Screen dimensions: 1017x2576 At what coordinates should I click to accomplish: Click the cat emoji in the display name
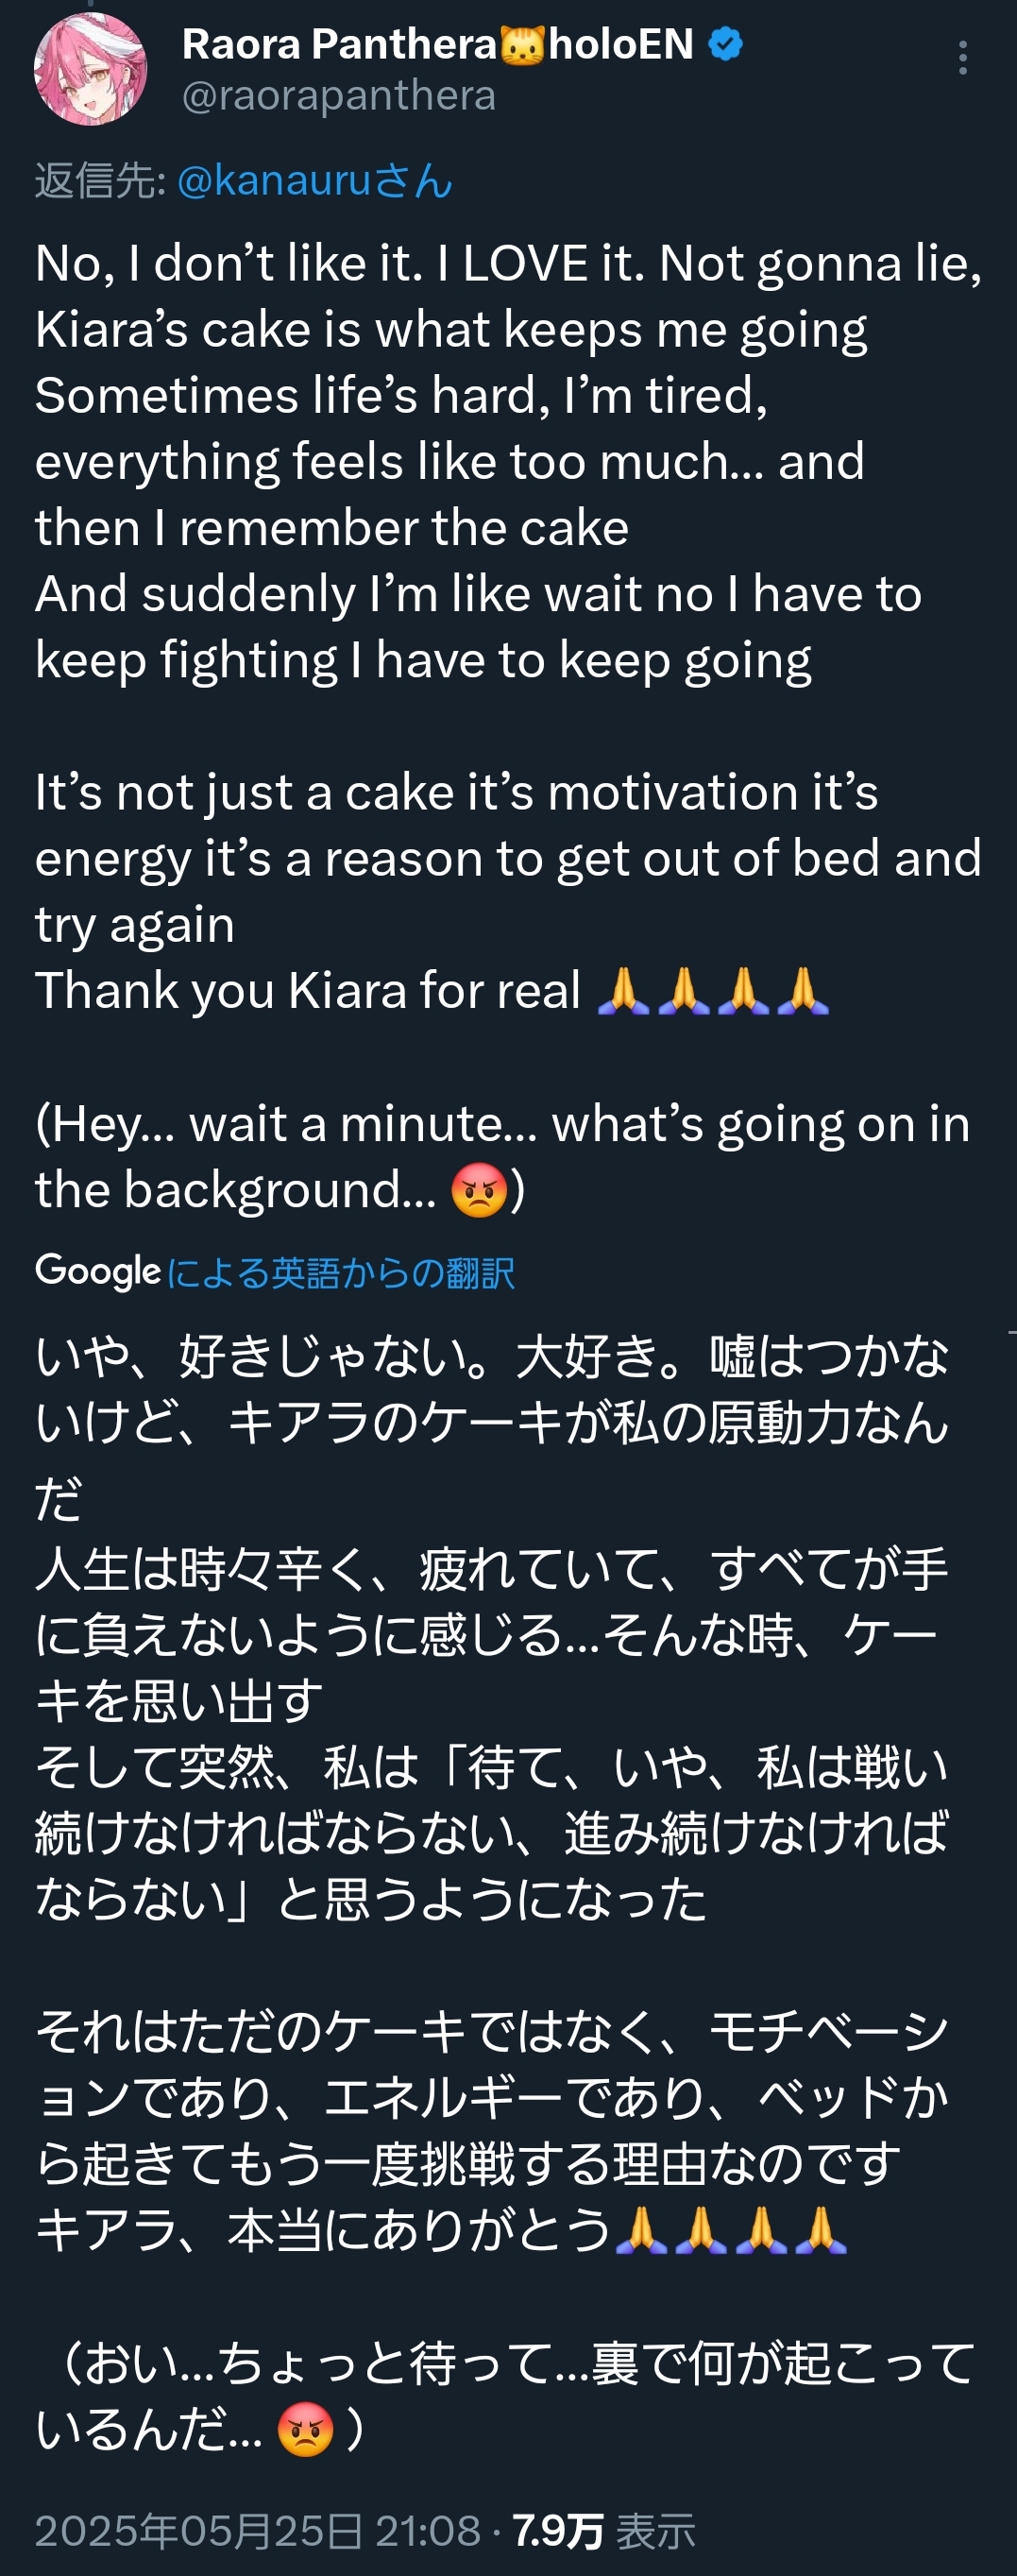(x=522, y=45)
